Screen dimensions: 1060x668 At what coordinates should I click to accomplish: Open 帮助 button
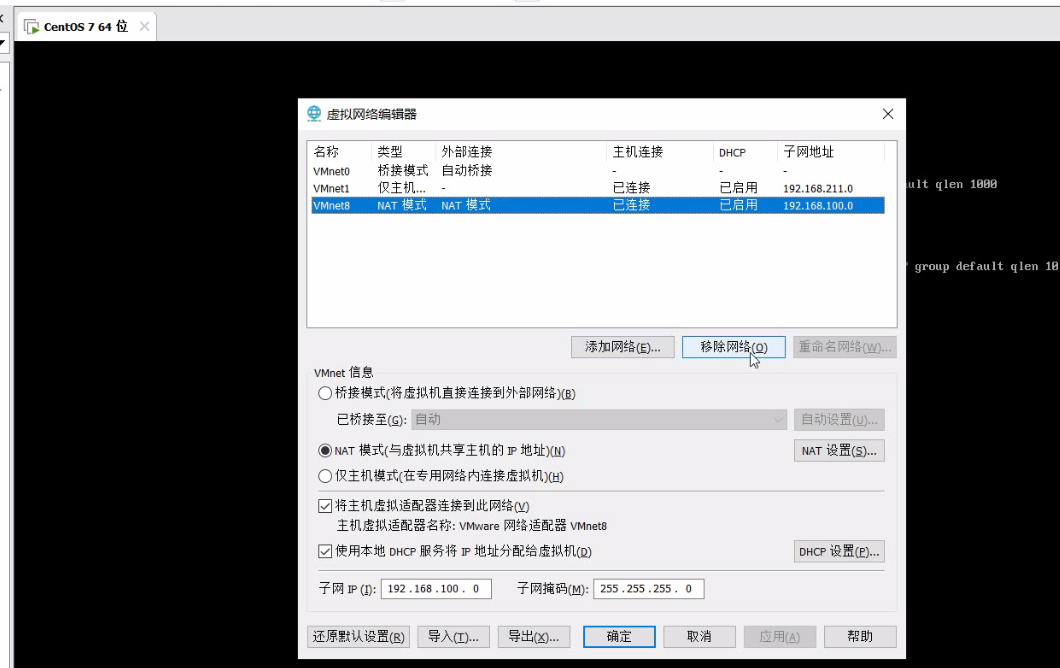point(860,637)
